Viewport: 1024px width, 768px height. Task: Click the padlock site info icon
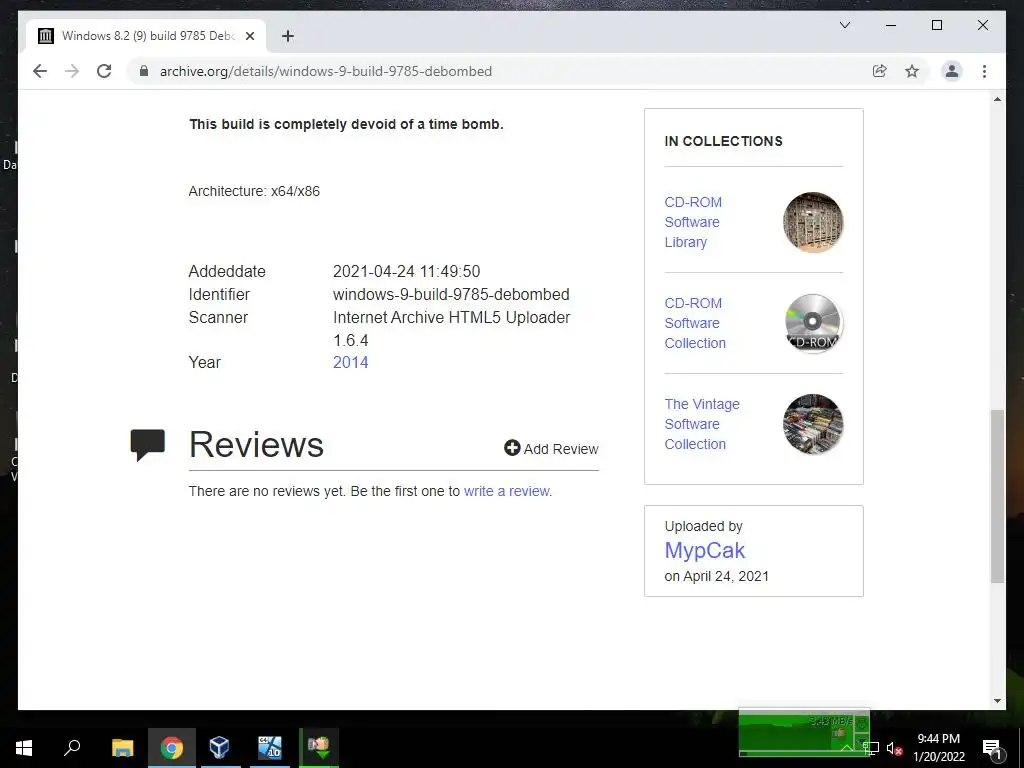[x=144, y=71]
